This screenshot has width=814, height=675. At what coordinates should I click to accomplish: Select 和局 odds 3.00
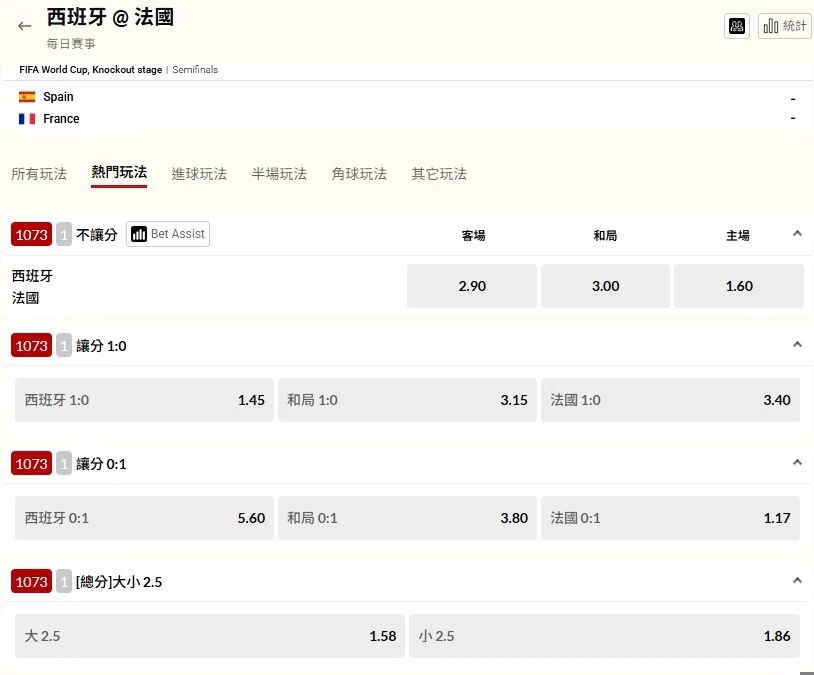point(605,286)
